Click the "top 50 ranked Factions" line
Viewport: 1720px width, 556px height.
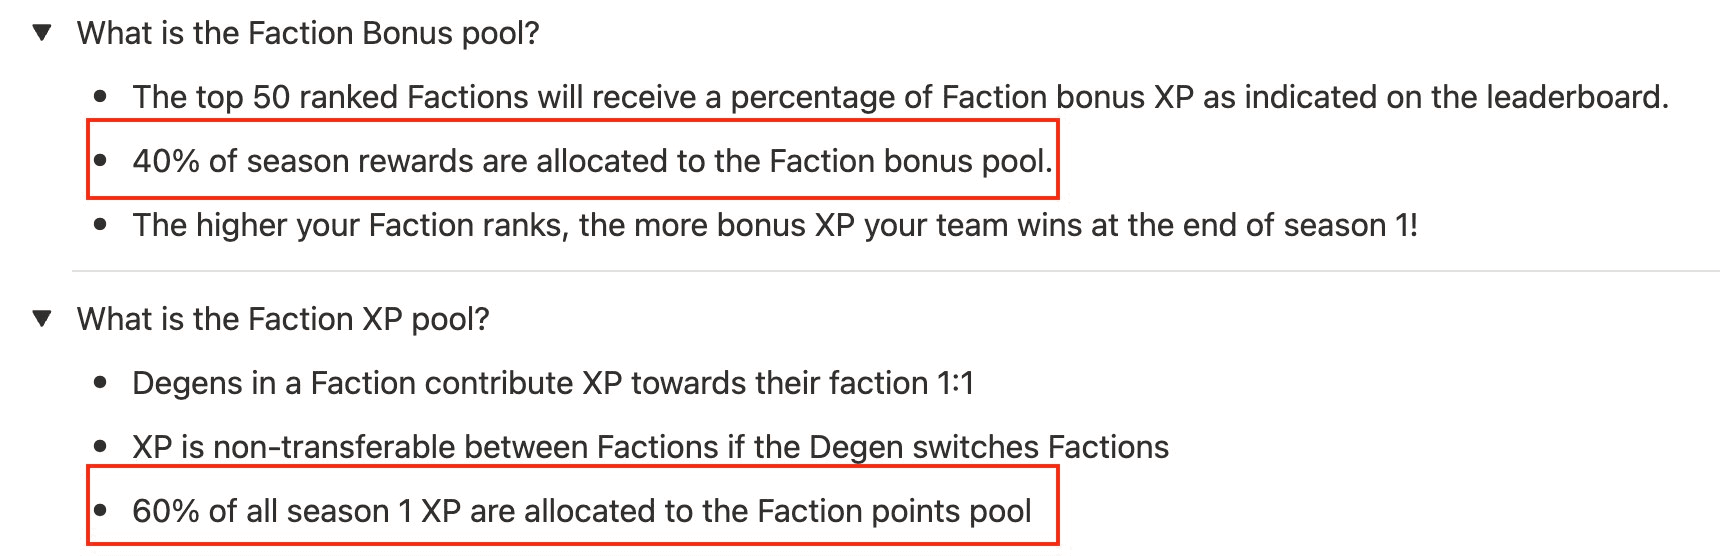(x=900, y=97)
